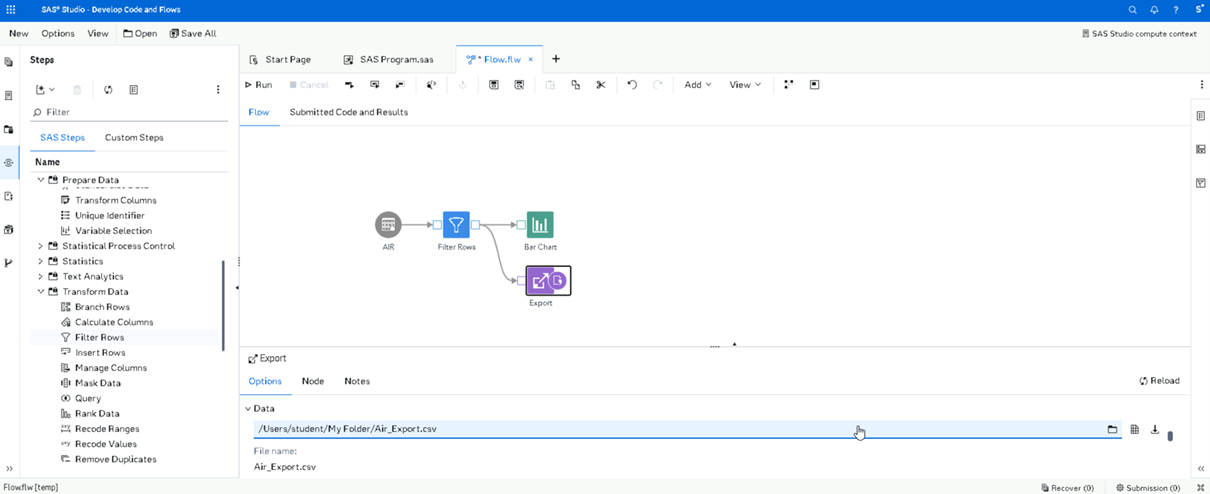Cut the selected node with scissors icon
Image resolution: width=1210 pixels, height=494 pixels.
click(x=601, y=85)
